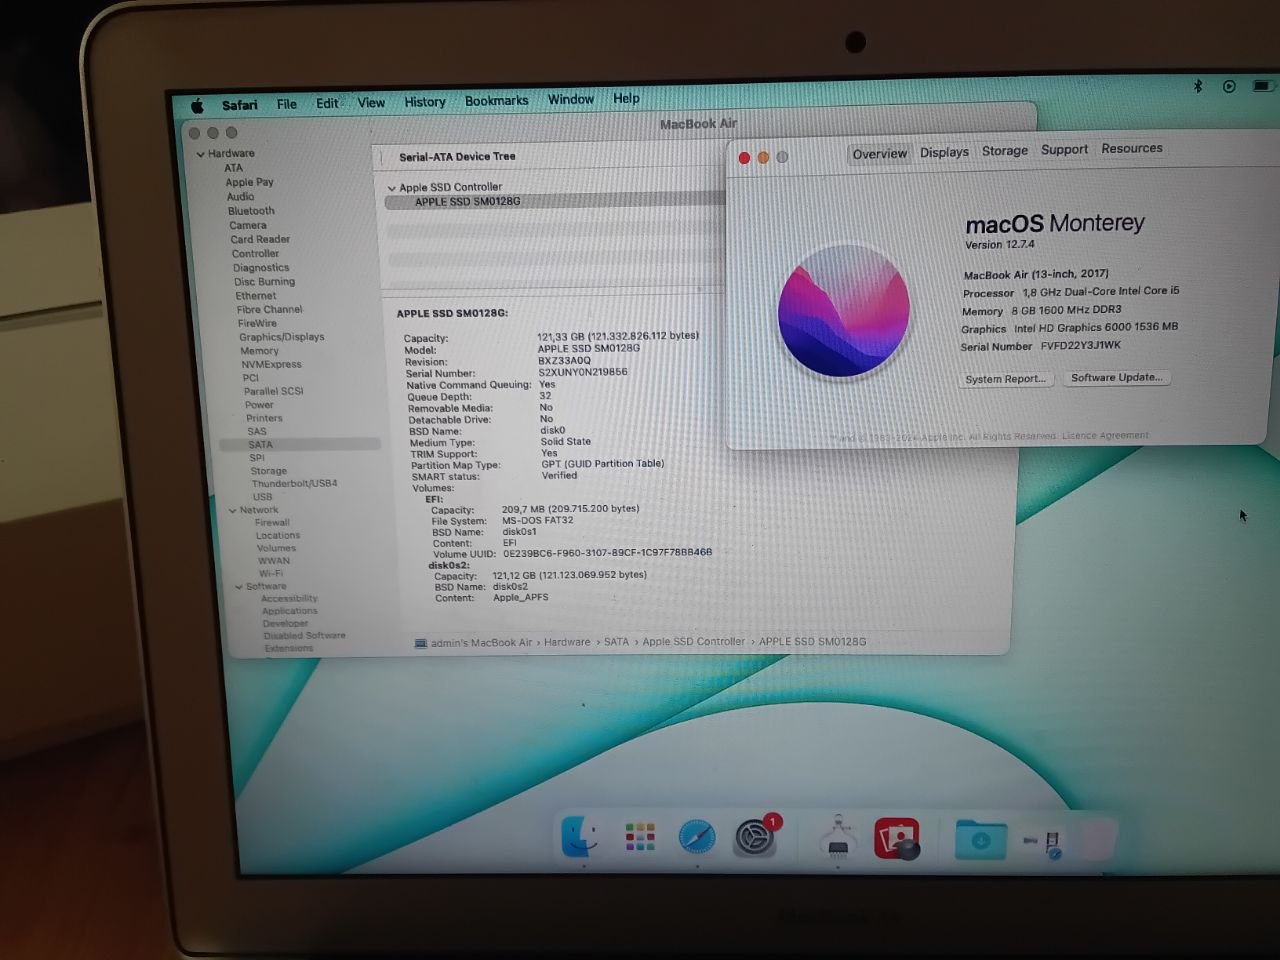Viewport: 1280px width, 960px height.
Task: Collapse the Network section in sidebar
Action: click(233, 510)
